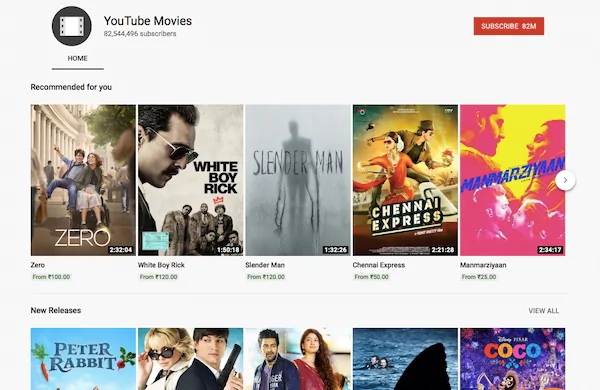This screenshot has width=600, height=390.
Task: Open the Zero movie poster
Action: (x=83, y=180)
